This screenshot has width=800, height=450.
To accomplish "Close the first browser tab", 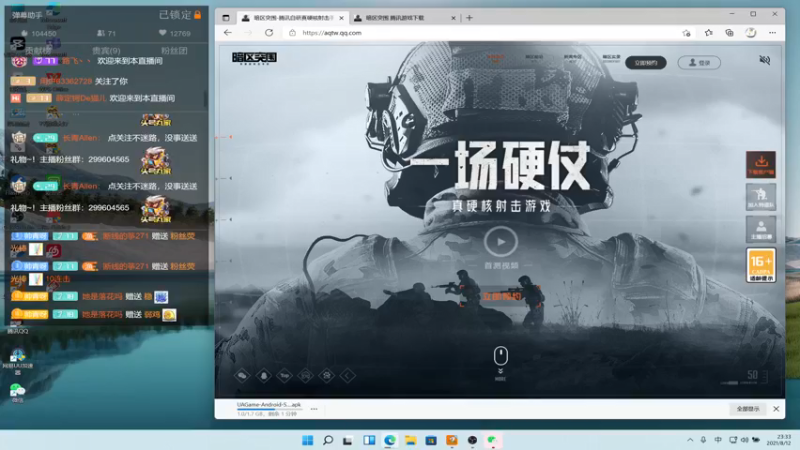I will 341,18.
